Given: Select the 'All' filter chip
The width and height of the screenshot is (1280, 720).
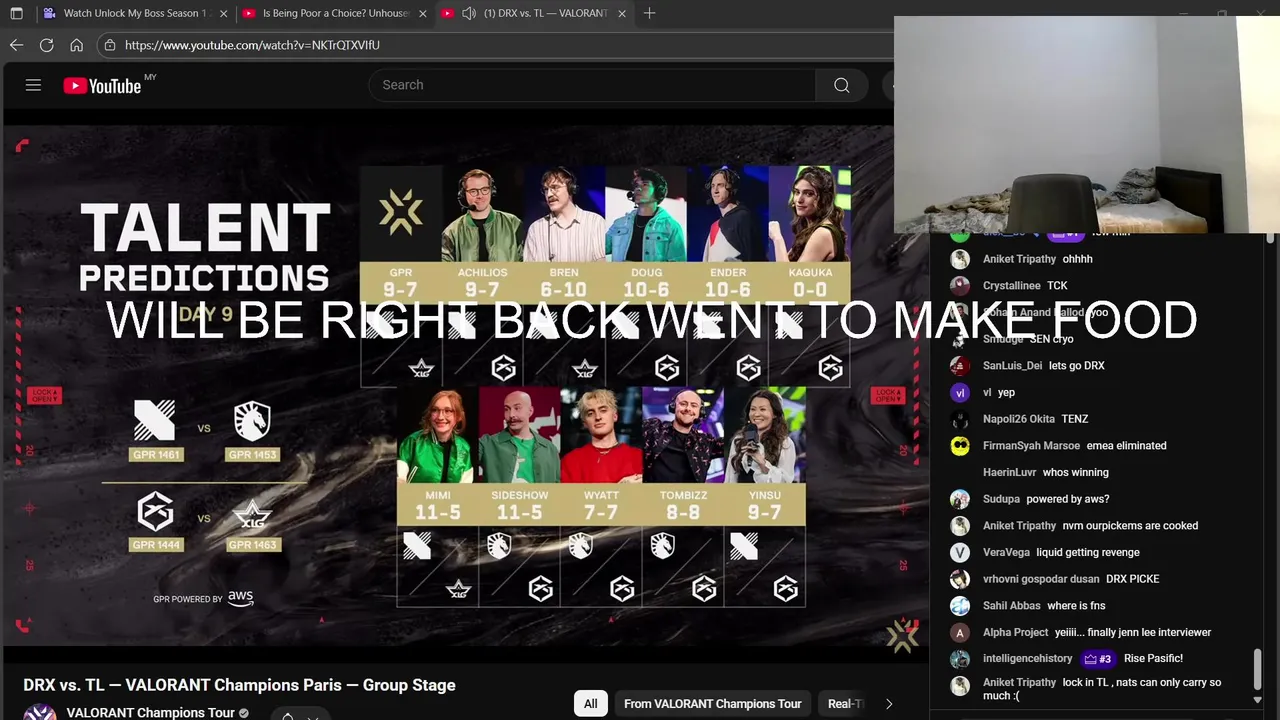Looking at the screenshot, I should coord(590,704).
